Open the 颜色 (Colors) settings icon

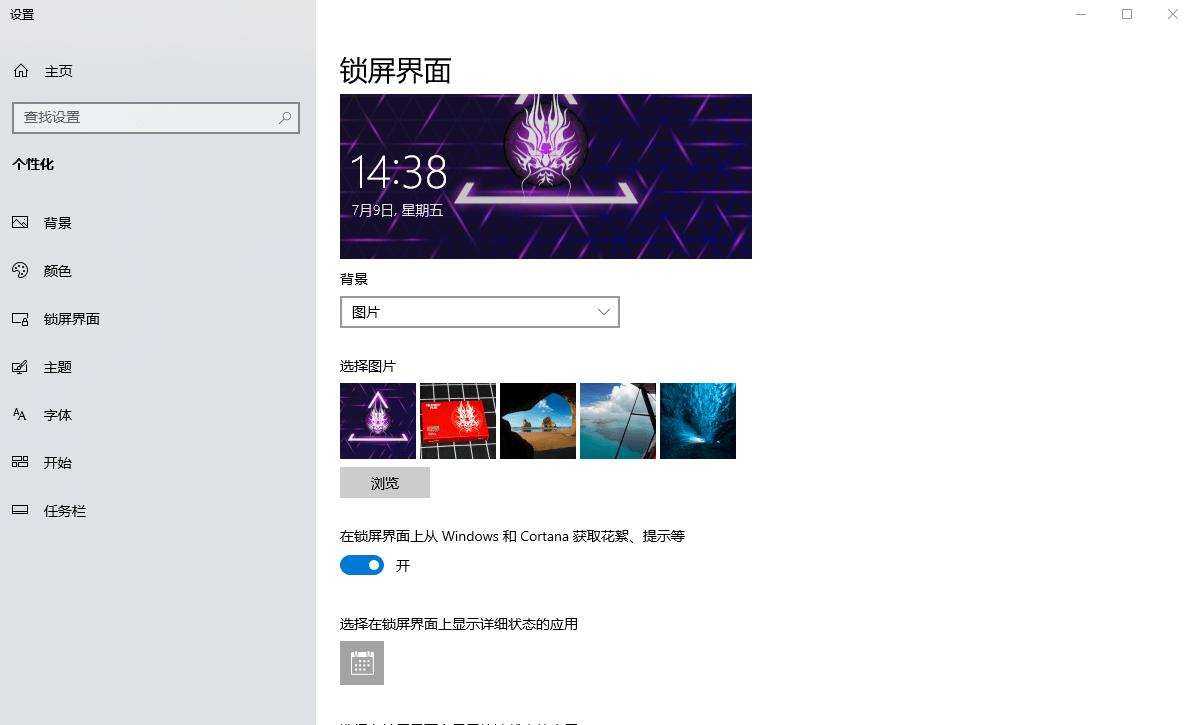point(21,270)
